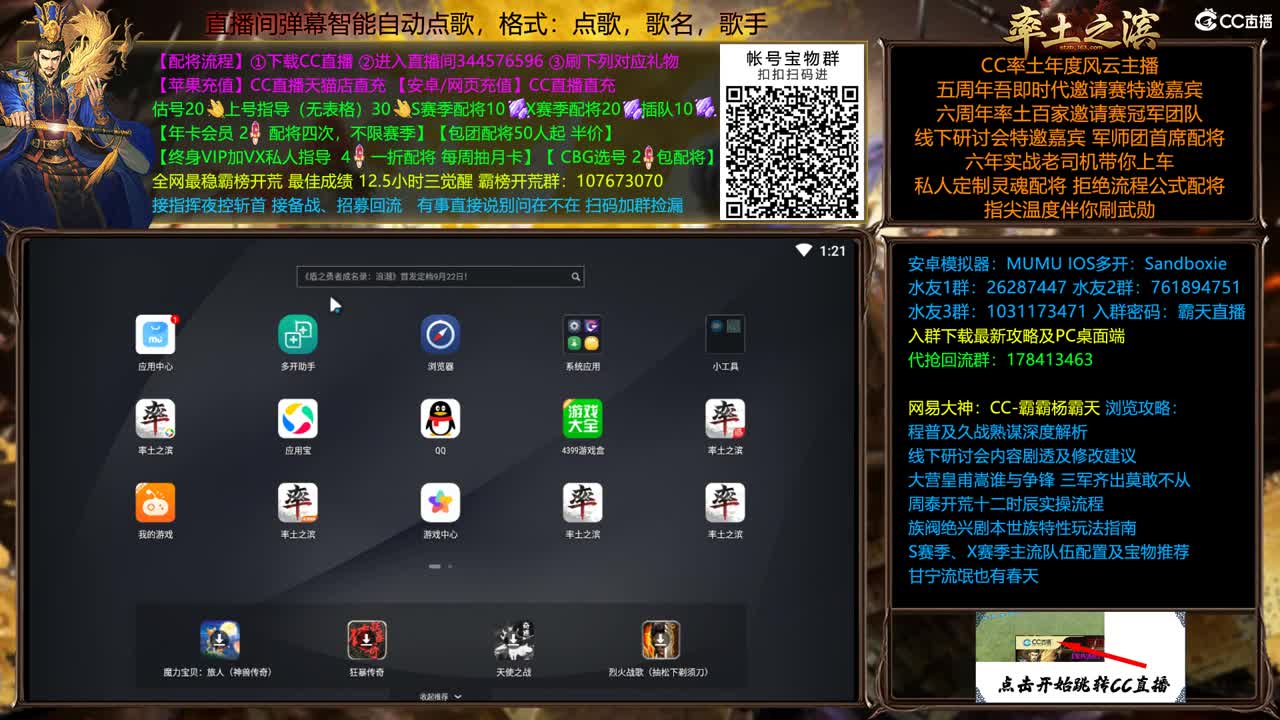Viewport: 1280px width, 720px height.
Task: Open the 游戏中心 app
Action: [440, 503]
